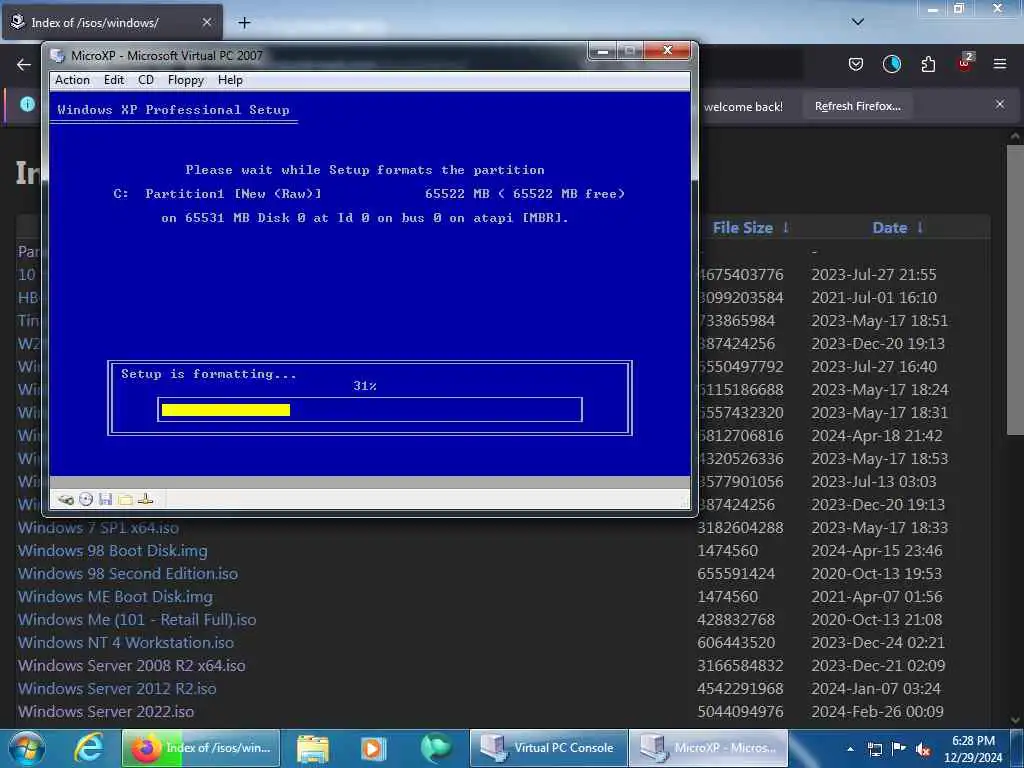Open the Firefox extensions puzzle icon

pyautogui.click(x=928, y=64)
